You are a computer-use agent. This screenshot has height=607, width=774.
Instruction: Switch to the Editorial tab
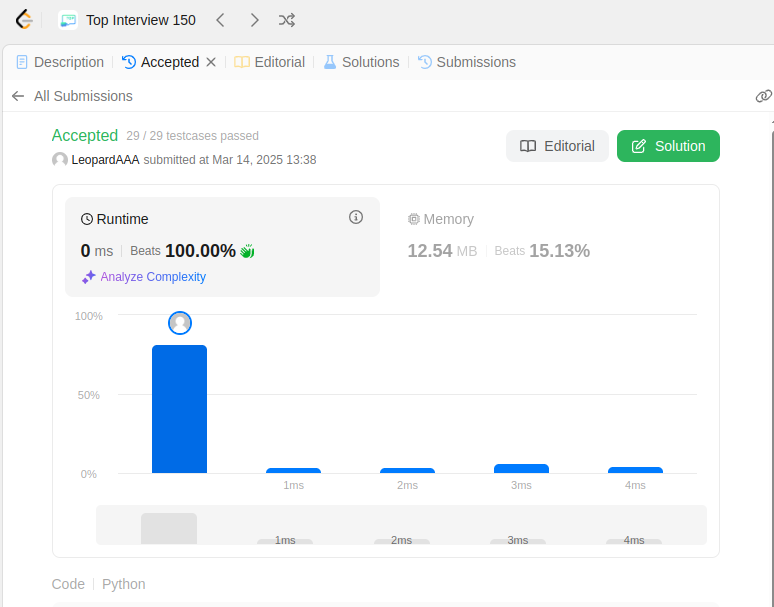[x=270, y=62]
